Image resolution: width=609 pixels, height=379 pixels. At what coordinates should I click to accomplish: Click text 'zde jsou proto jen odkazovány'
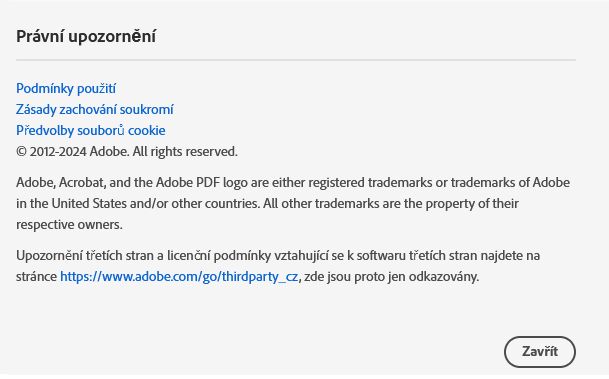click(x=391, y=276)
